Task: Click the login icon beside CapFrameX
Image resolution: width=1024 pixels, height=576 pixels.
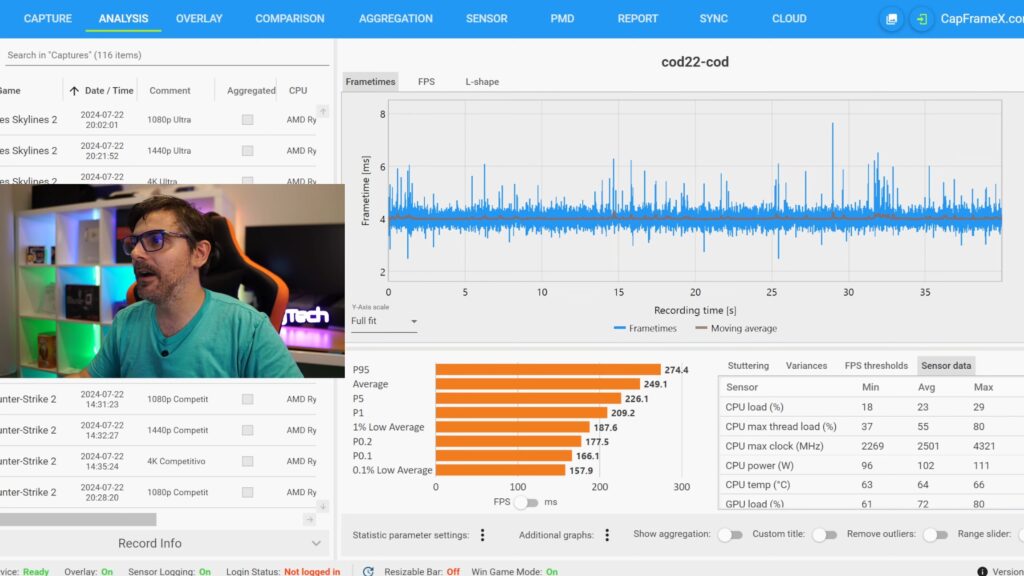Action: click(921, 19)
